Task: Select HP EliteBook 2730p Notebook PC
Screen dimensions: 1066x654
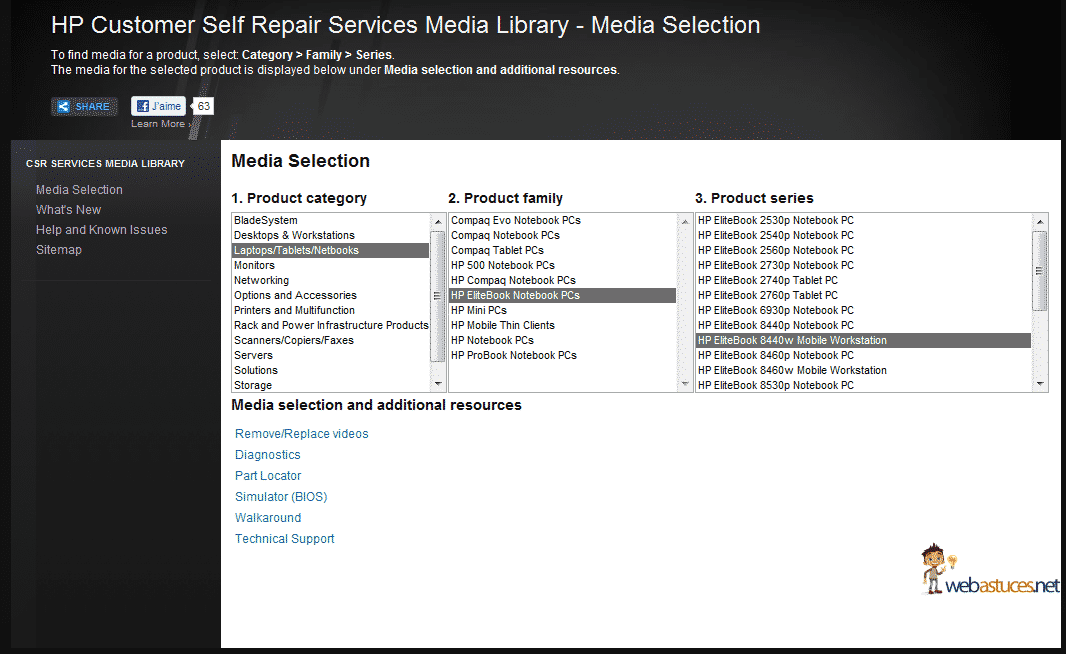Action: (863, 265)
